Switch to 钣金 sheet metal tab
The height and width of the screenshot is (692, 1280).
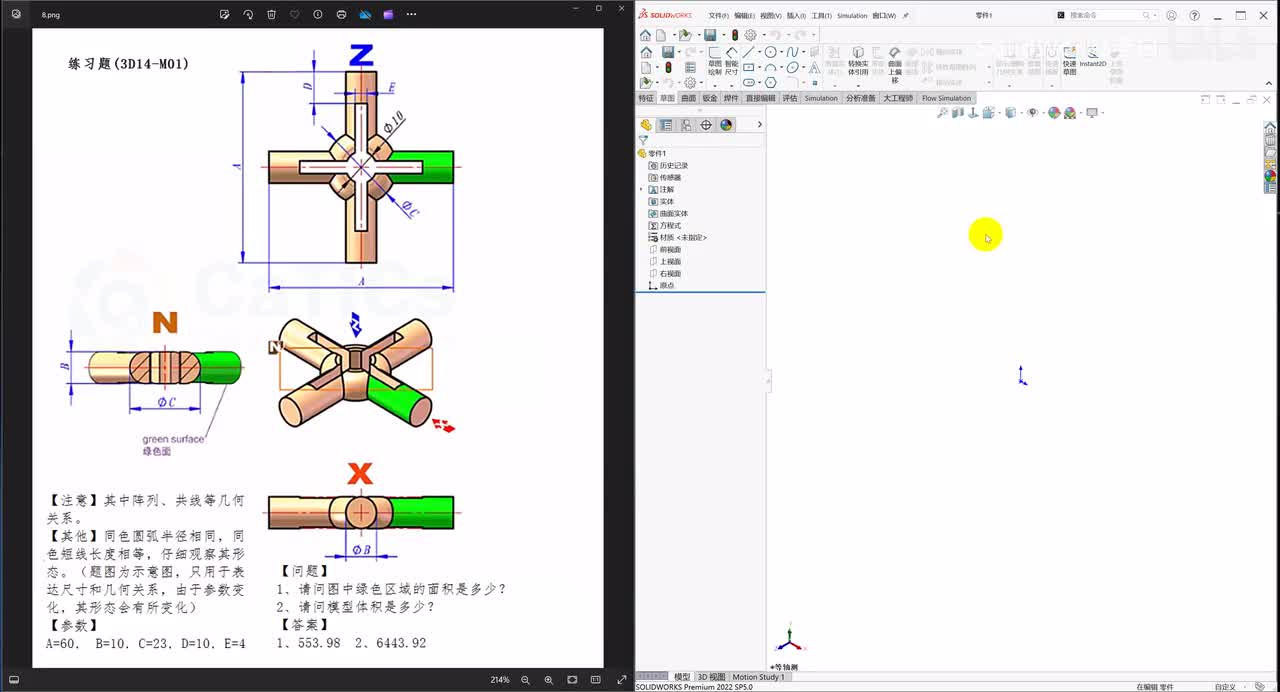(709, 98)
